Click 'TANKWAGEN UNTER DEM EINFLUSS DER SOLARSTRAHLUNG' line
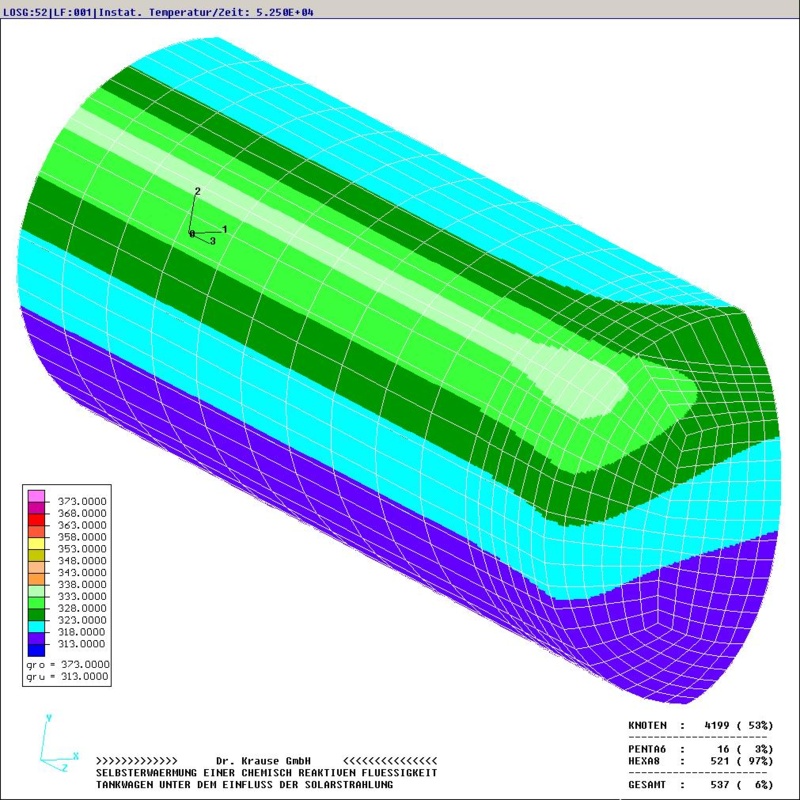 244,785
